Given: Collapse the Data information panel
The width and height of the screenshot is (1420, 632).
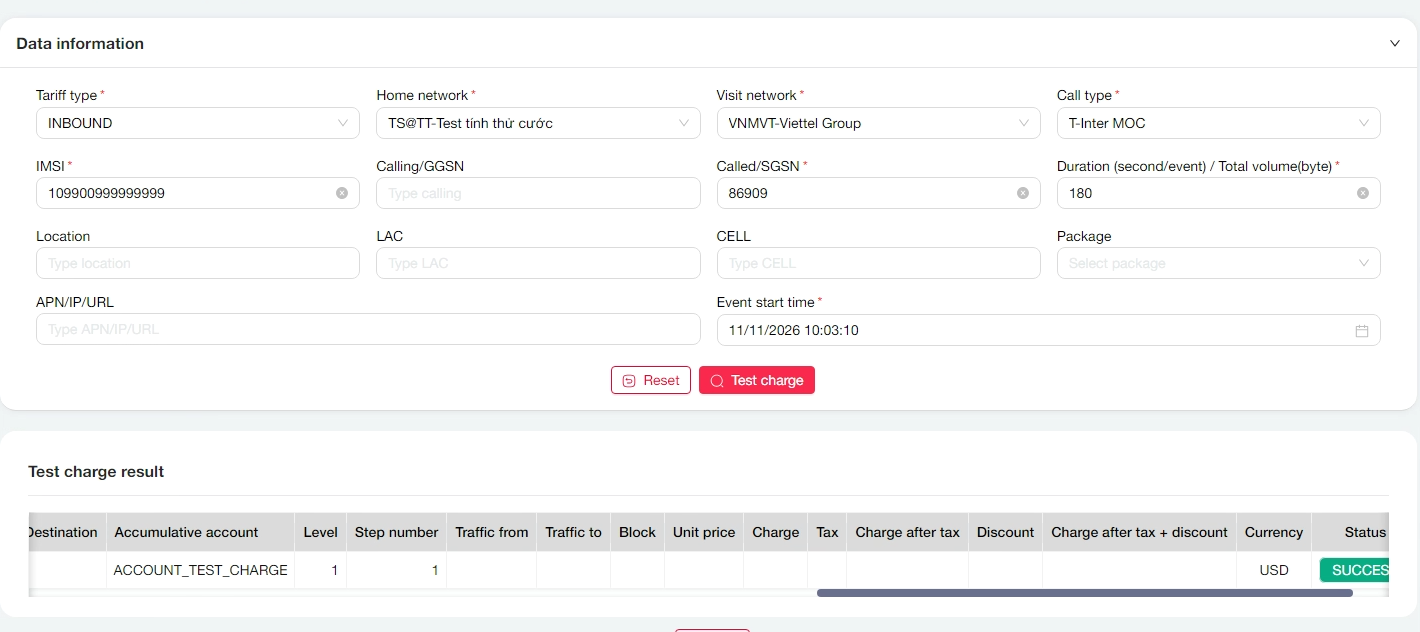Looking at the screenshot, I should (x=1394, y=43).
